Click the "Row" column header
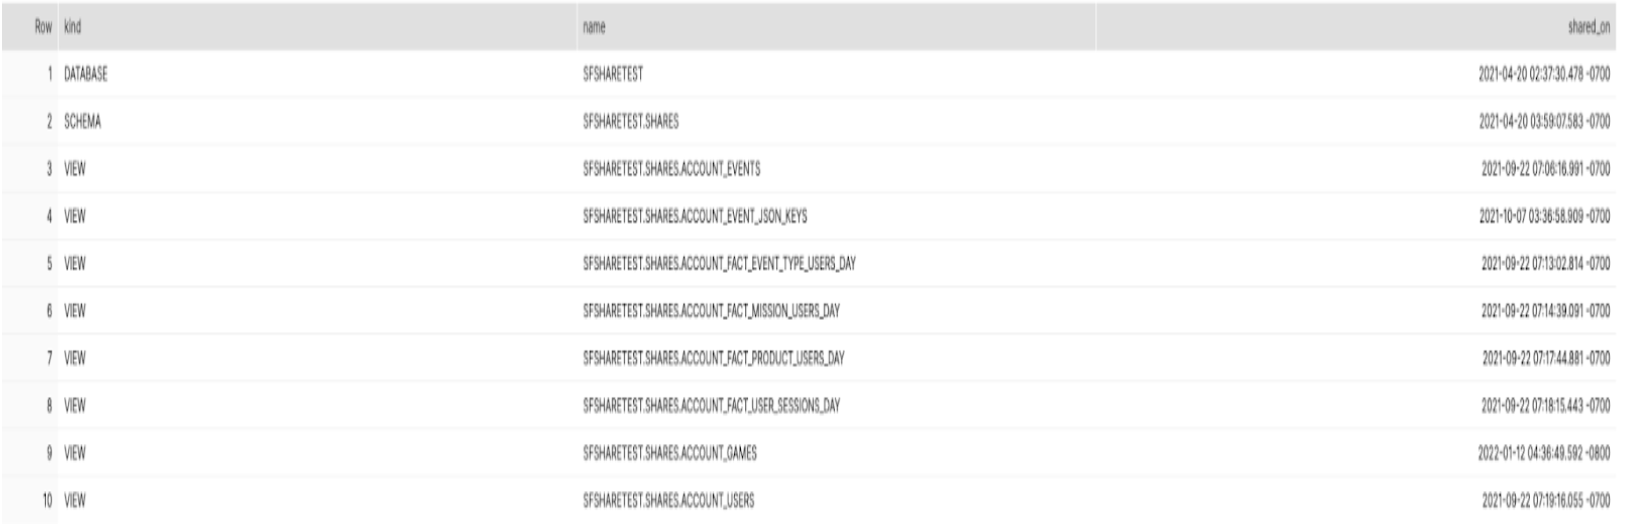 [x=43, y=28]
